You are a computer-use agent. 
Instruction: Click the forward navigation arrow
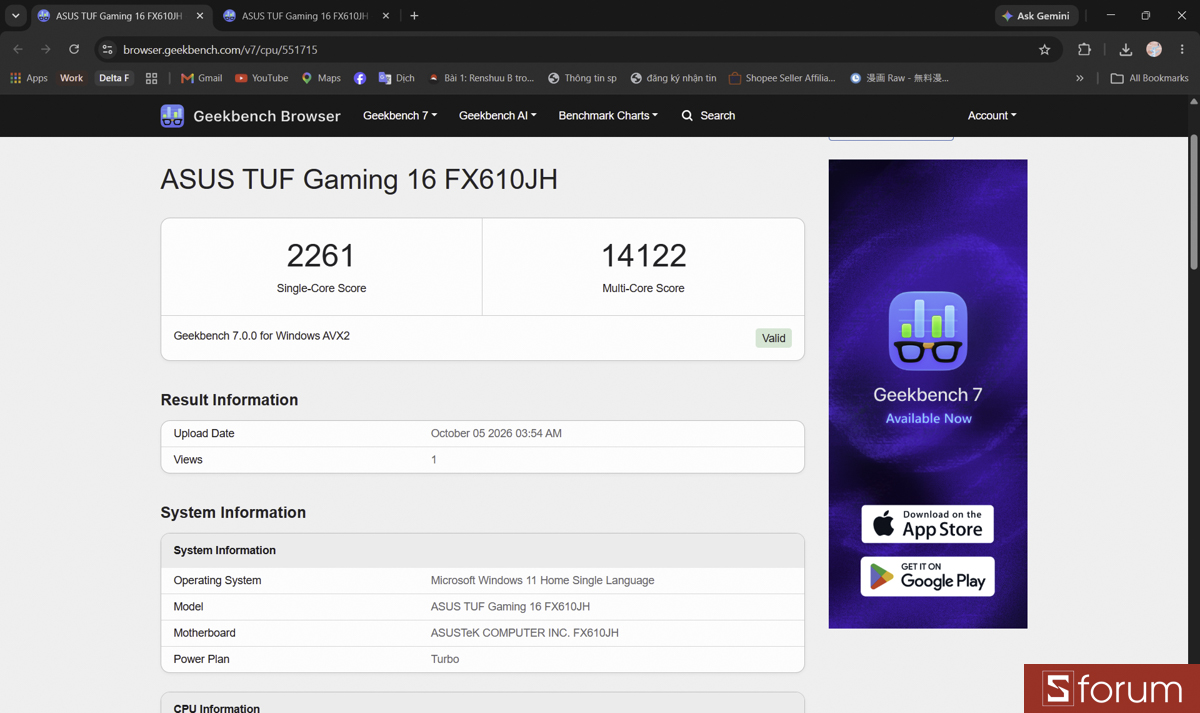[46, 49]
